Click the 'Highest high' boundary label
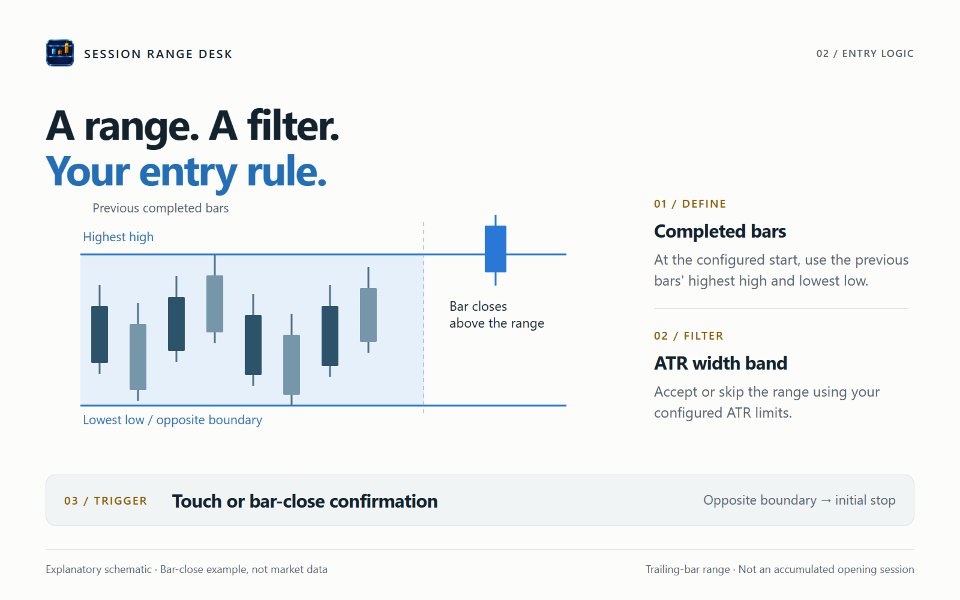 coord(118,237)
